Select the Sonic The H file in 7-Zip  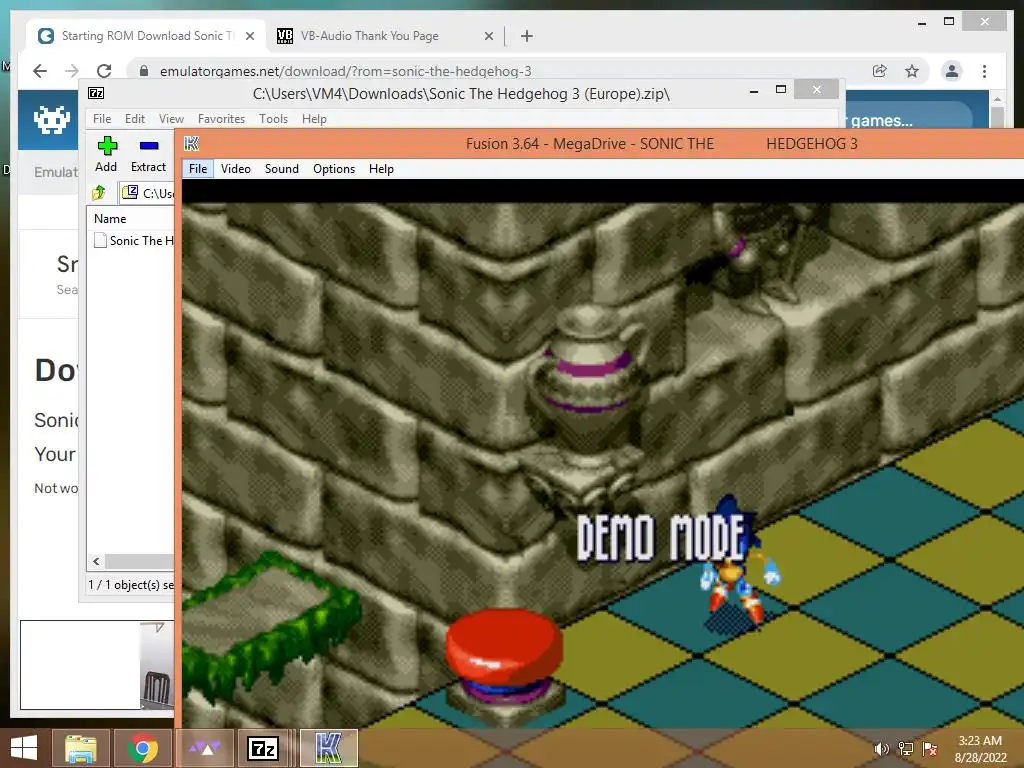coord(134,240)
